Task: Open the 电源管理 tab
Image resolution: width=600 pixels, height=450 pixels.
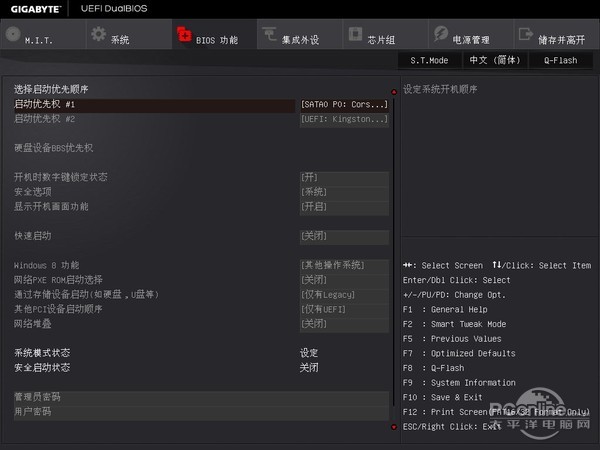Action: (x=471, y=34)
